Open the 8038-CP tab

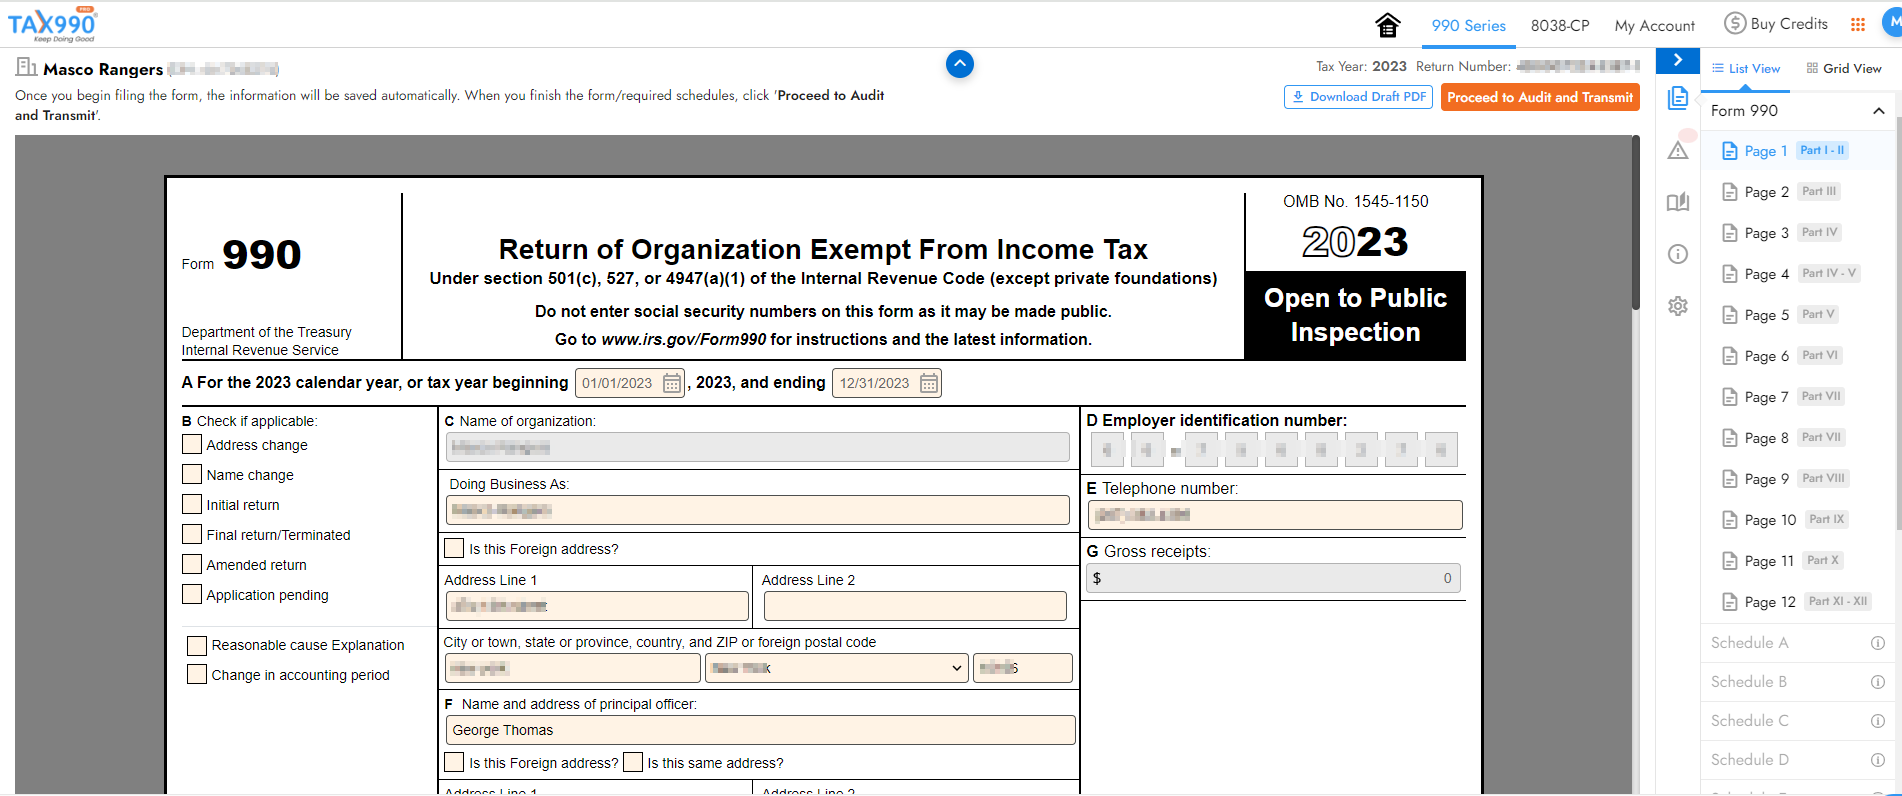point(1560,26)
